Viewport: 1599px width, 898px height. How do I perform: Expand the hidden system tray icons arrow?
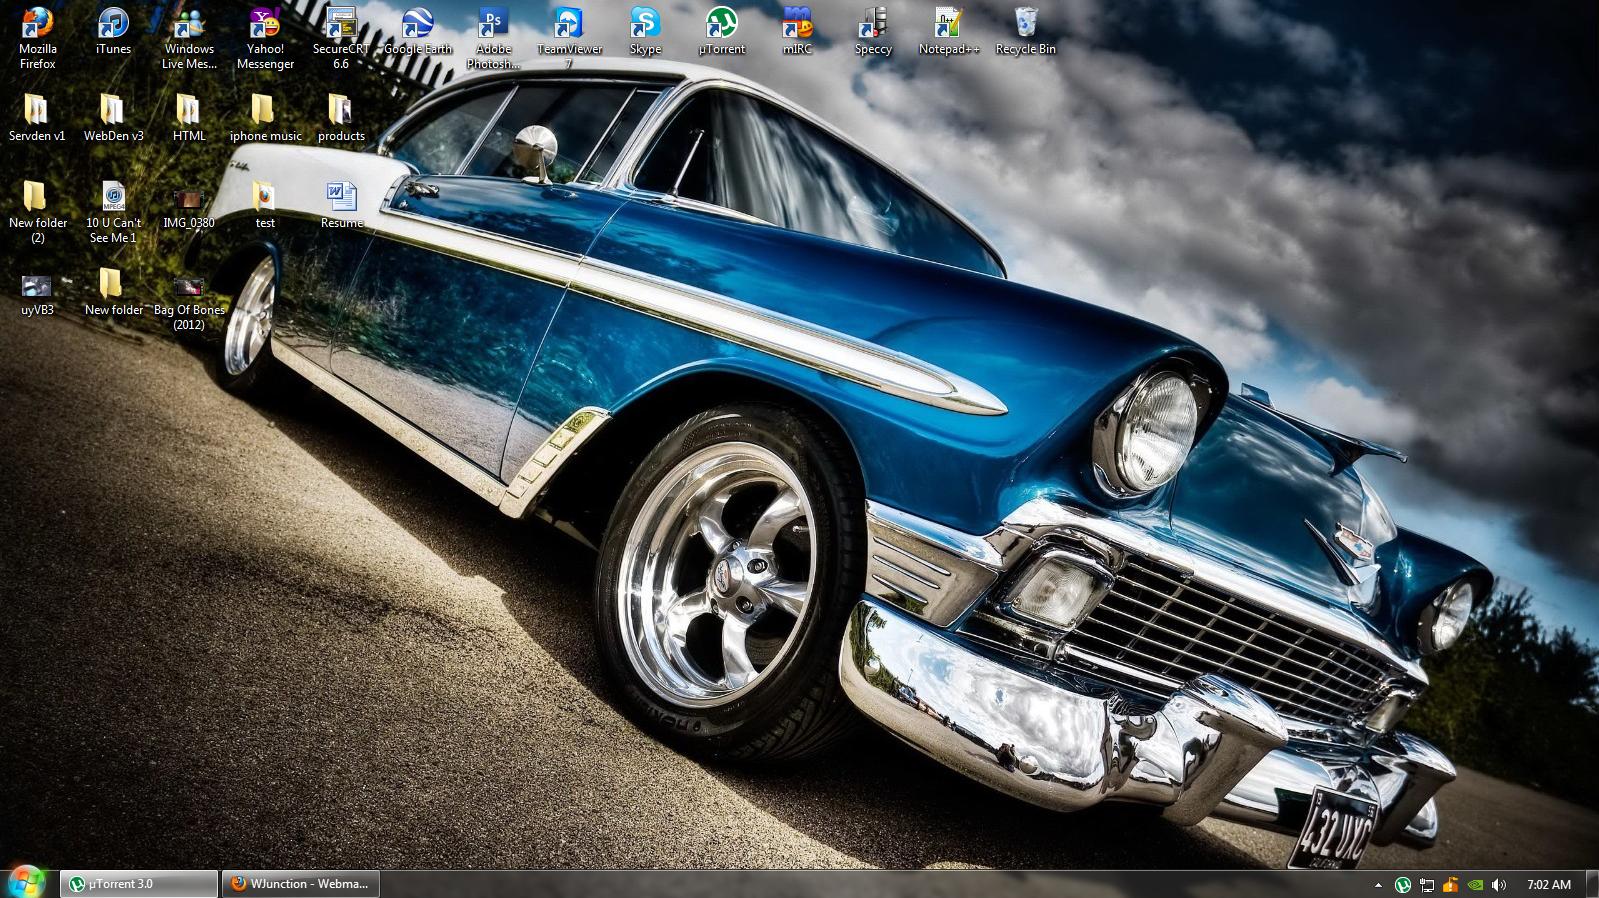[1378, 885]
